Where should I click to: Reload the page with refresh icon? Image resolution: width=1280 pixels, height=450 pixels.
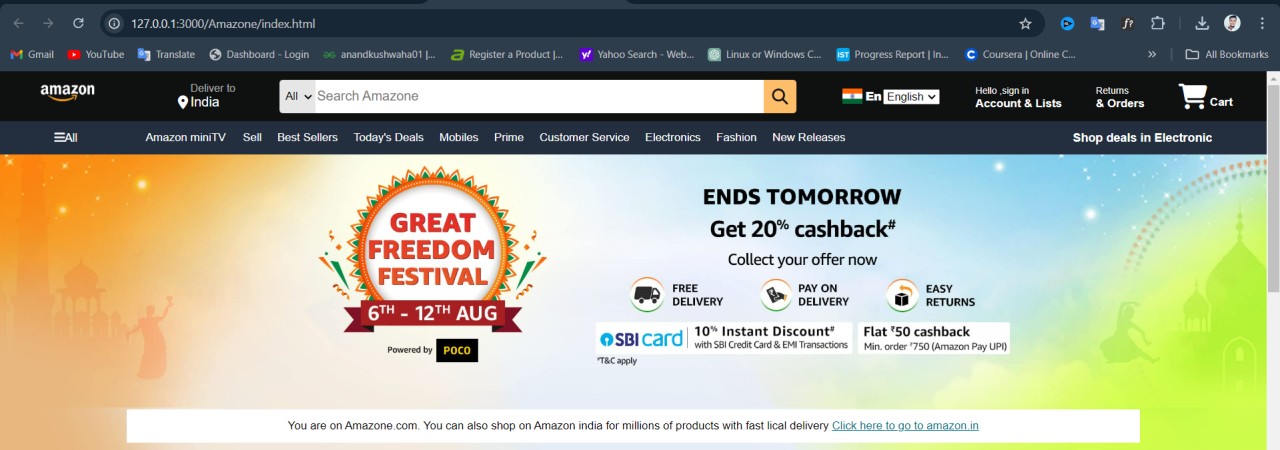[79, 23]
